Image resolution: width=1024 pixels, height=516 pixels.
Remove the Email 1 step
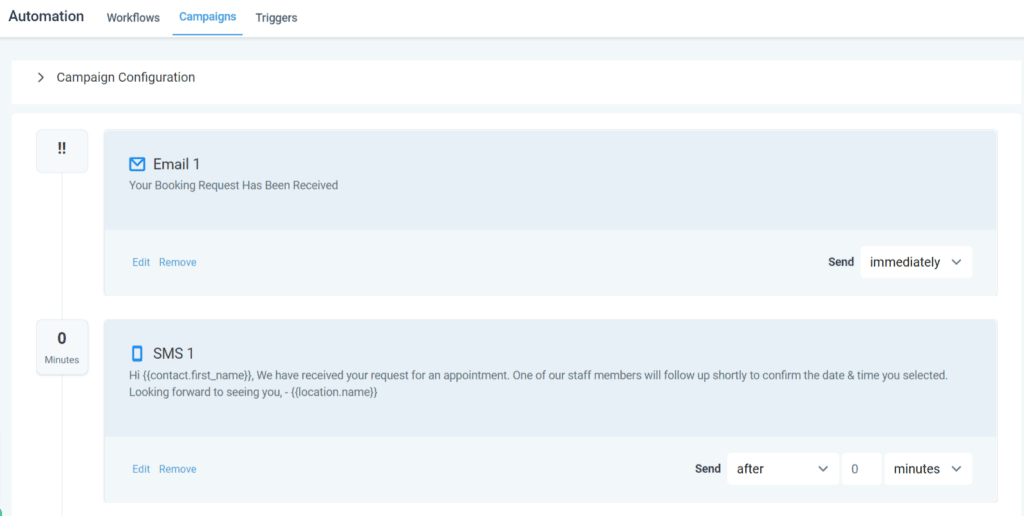click(178, 262)
